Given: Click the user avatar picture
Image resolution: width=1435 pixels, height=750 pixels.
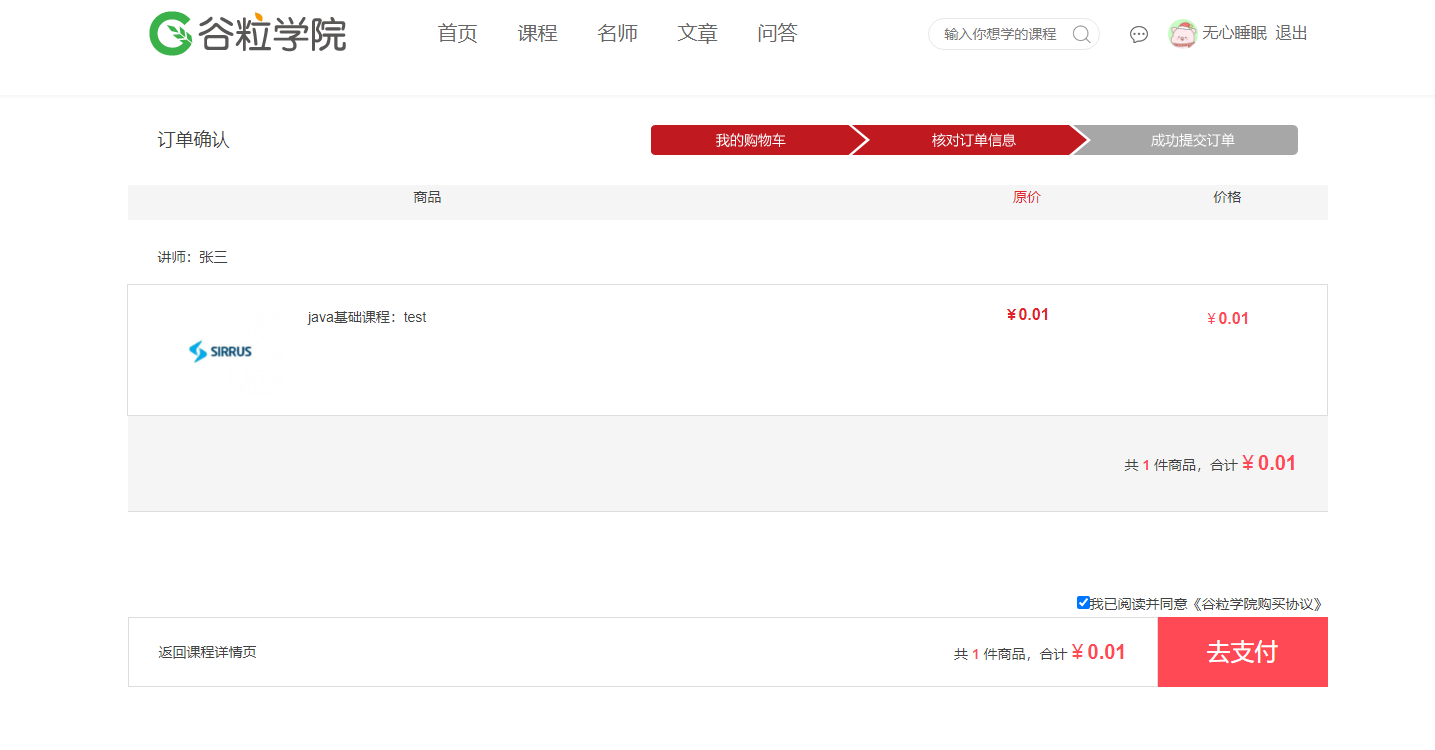Looking at the screenshot, I should [x=1182, y=34].
